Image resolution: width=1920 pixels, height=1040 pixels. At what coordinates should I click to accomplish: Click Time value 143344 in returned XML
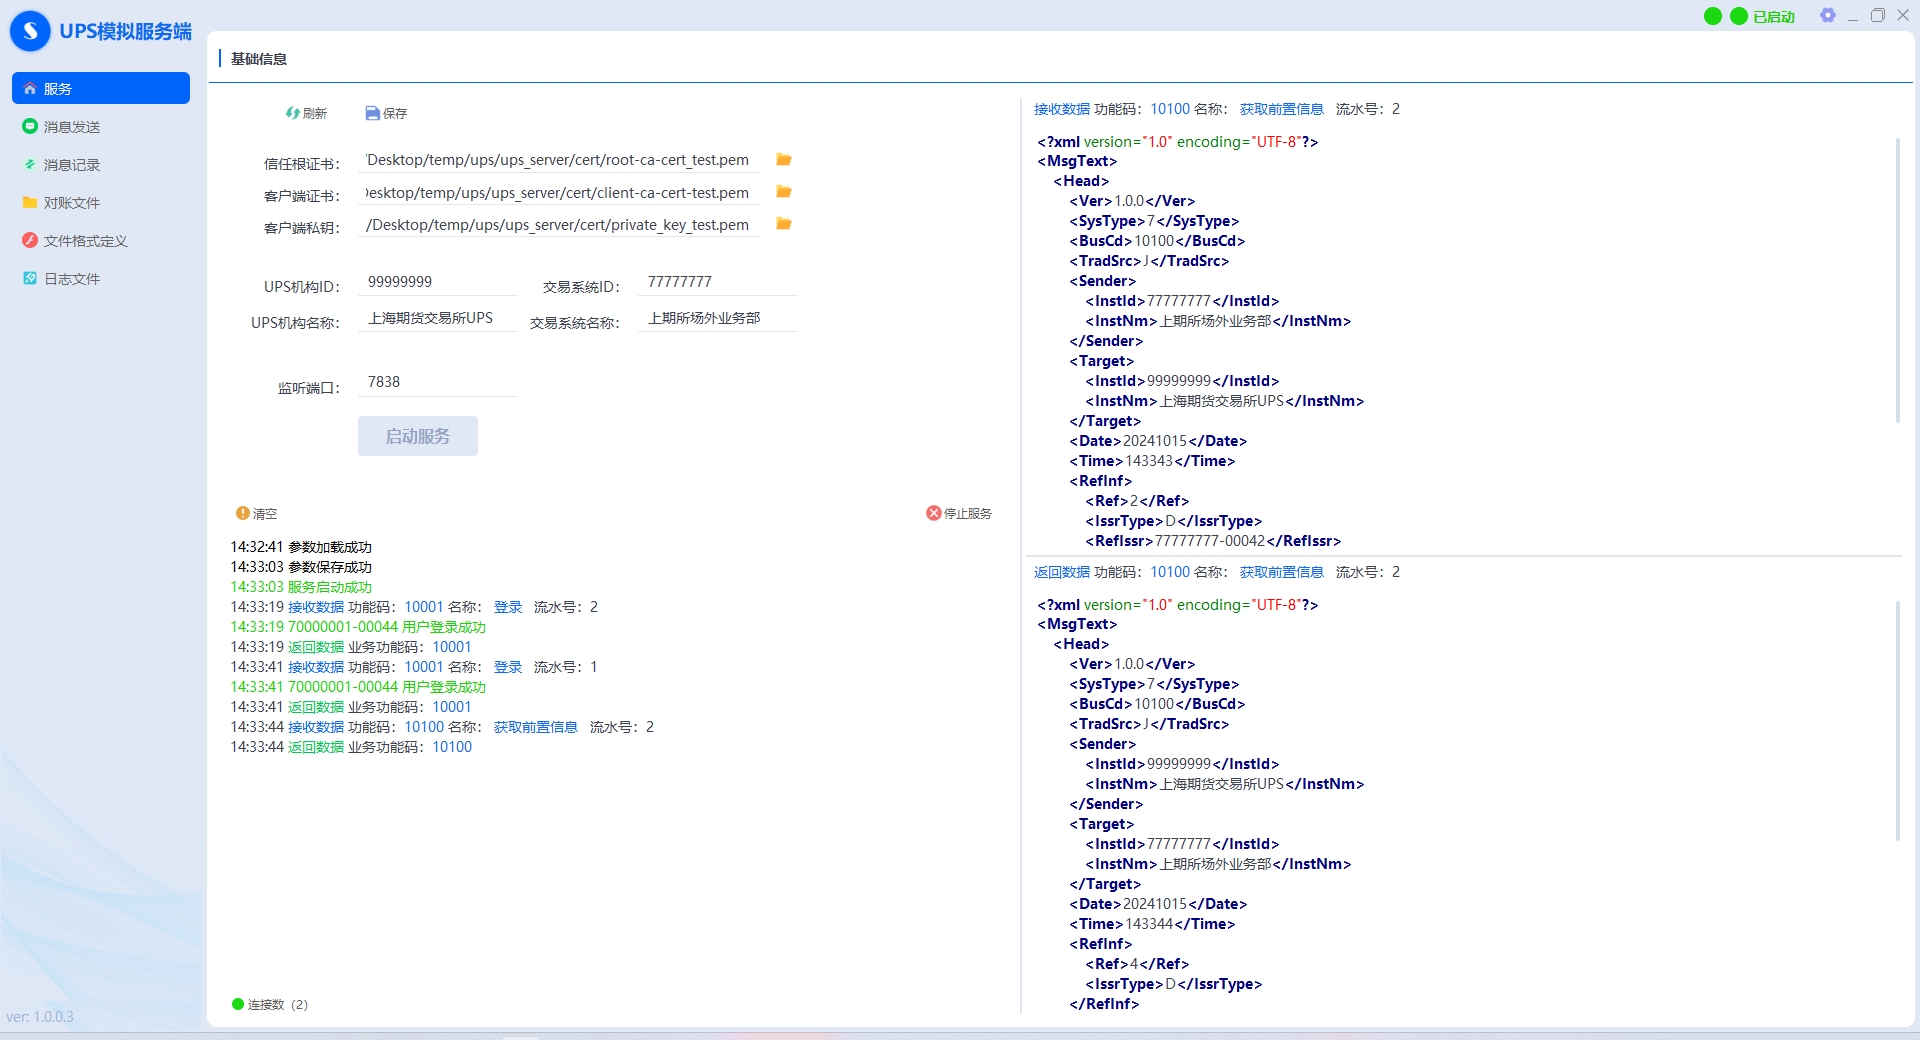[x=1149, y=924]
